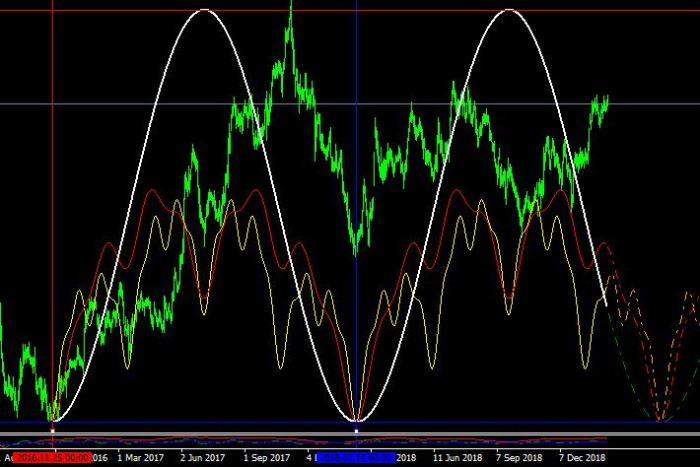Click the 1 Sep 2017 date on the time axis

coord(266,457)
